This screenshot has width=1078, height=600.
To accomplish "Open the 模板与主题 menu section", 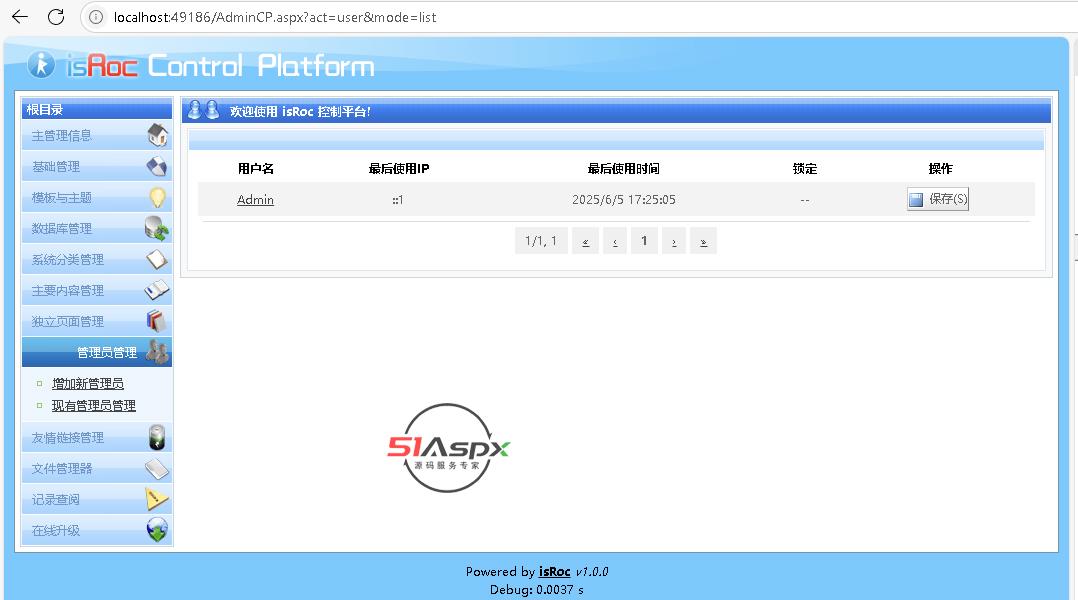I will (97, 197).
